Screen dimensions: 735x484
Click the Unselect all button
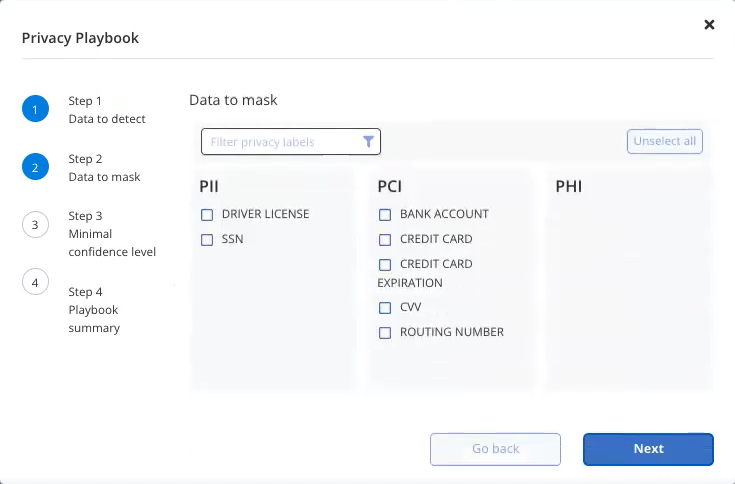(x=665, y=141)
